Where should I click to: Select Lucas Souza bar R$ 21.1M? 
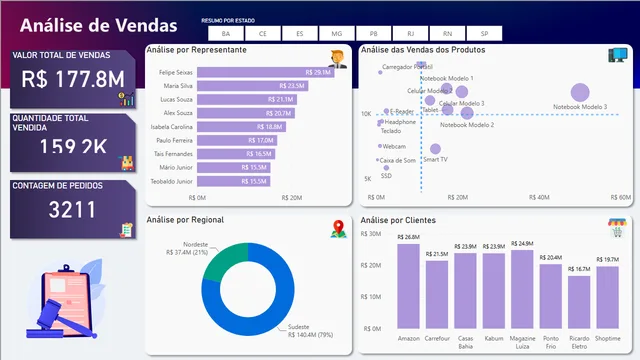[247, 99]
